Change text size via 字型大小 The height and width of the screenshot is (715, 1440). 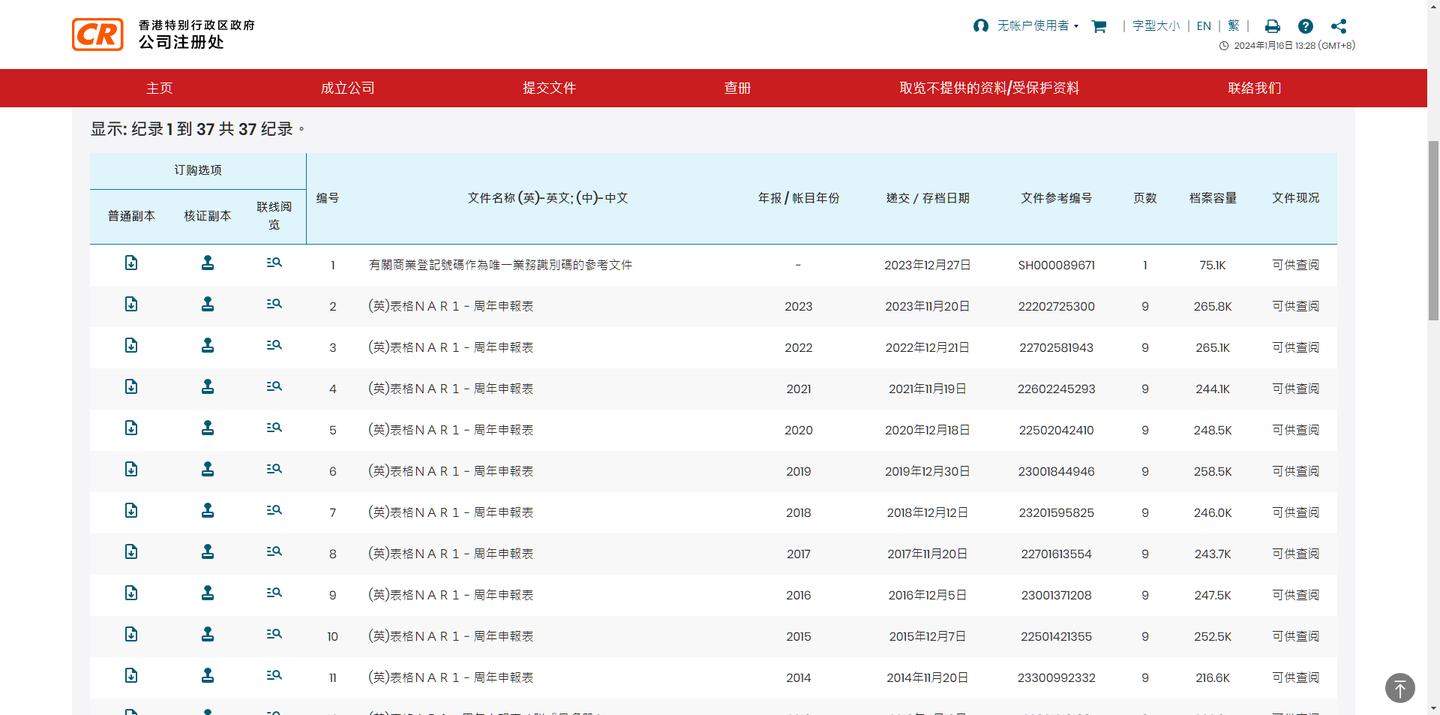[1156, 26]
